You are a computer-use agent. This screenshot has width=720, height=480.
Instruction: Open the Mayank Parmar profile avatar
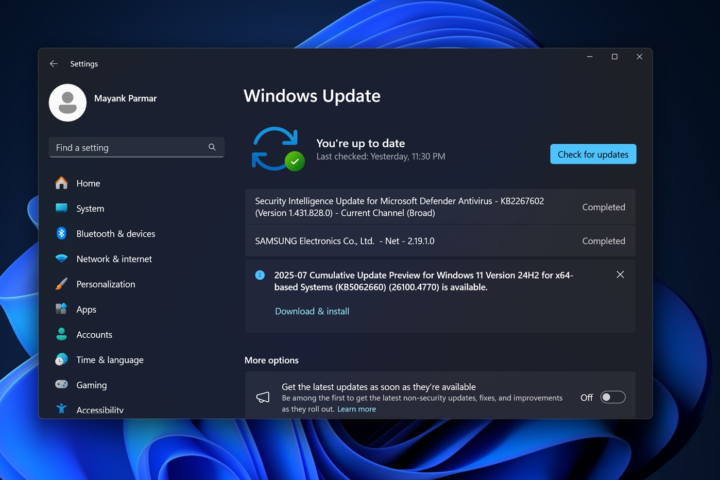68,102
